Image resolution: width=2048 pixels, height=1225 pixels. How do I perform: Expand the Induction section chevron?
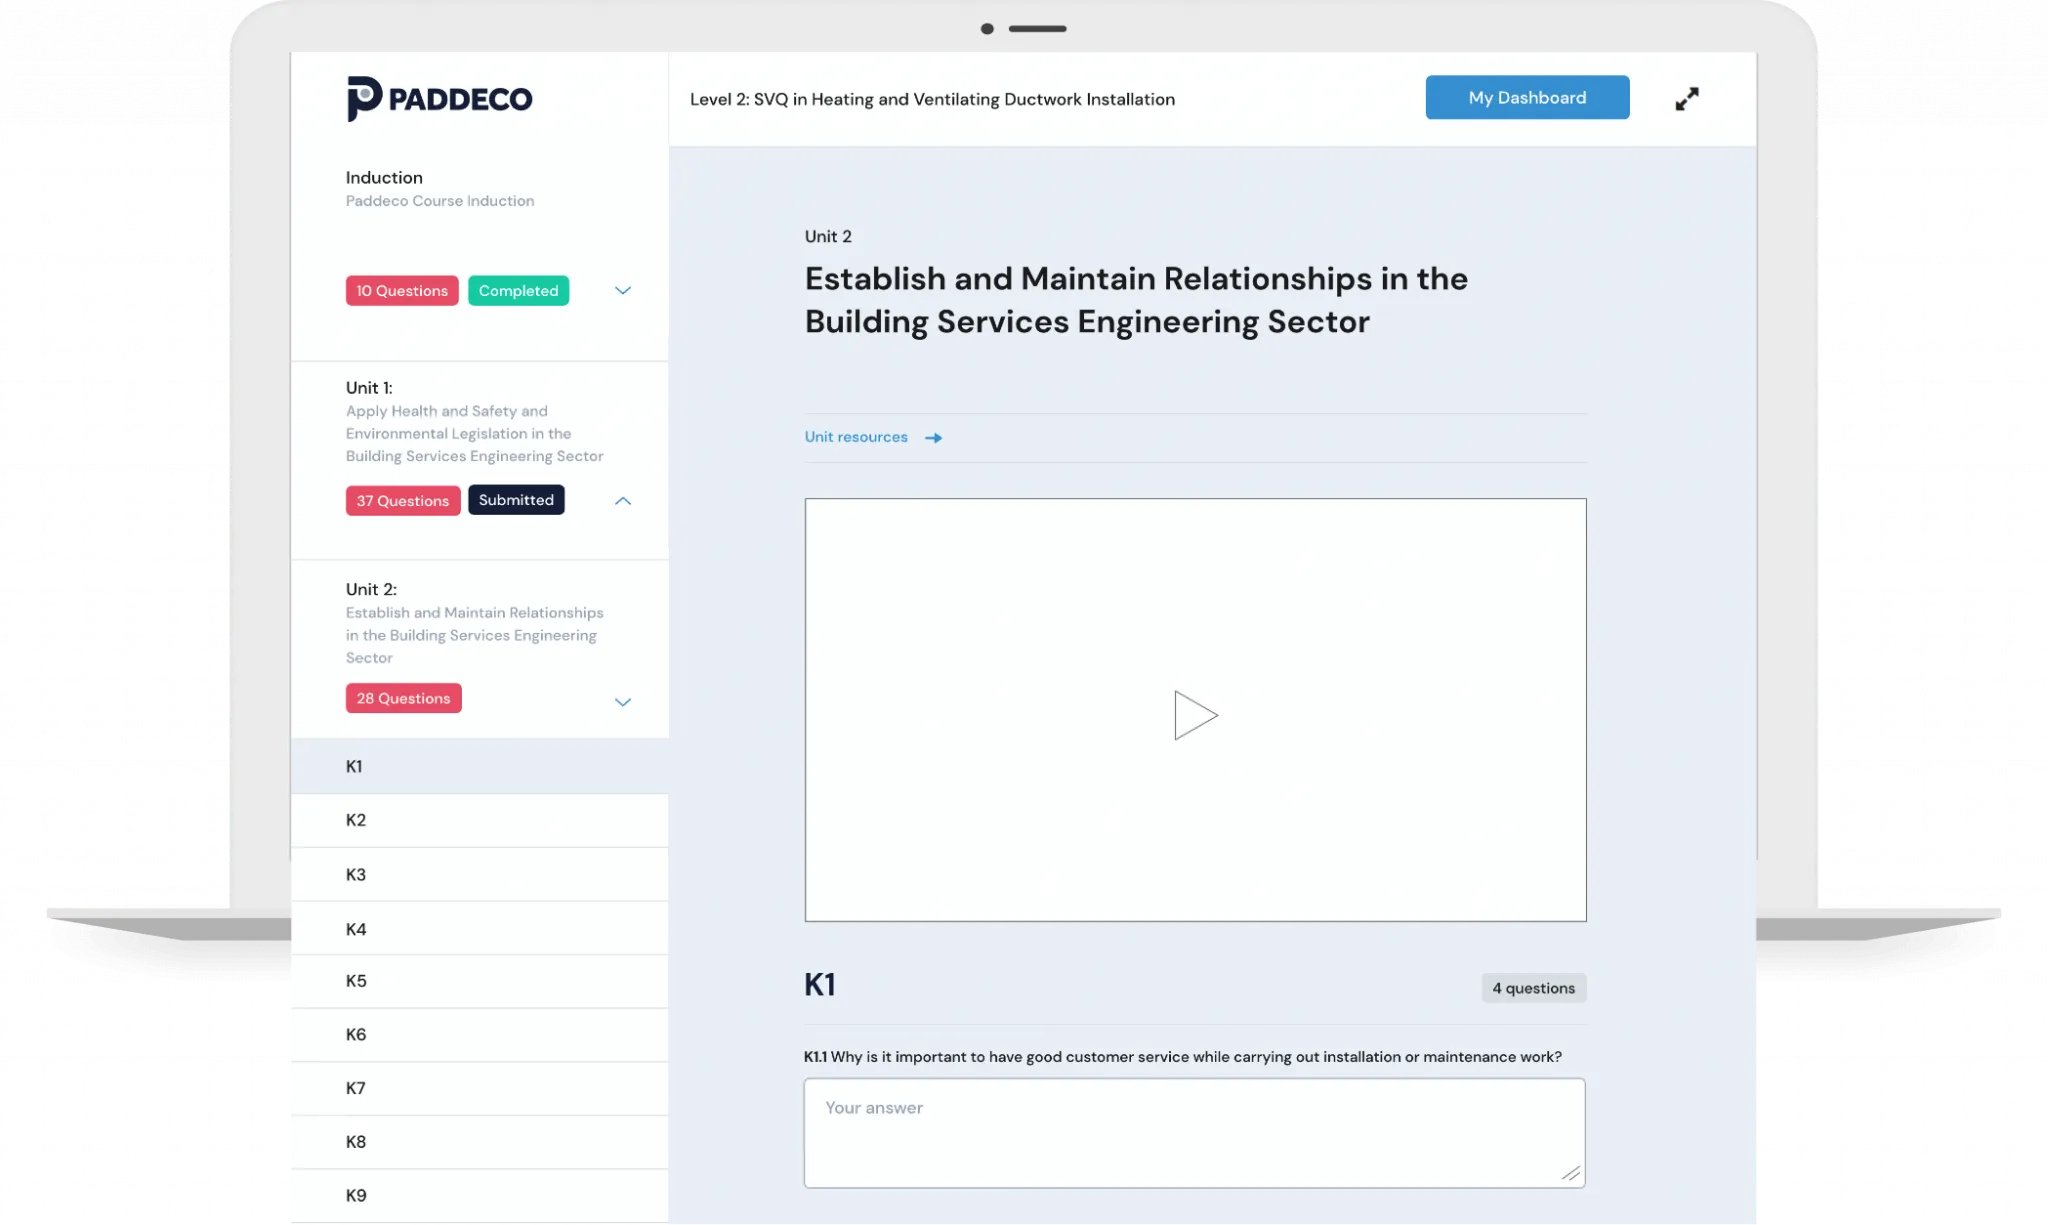tap(623, 291)
